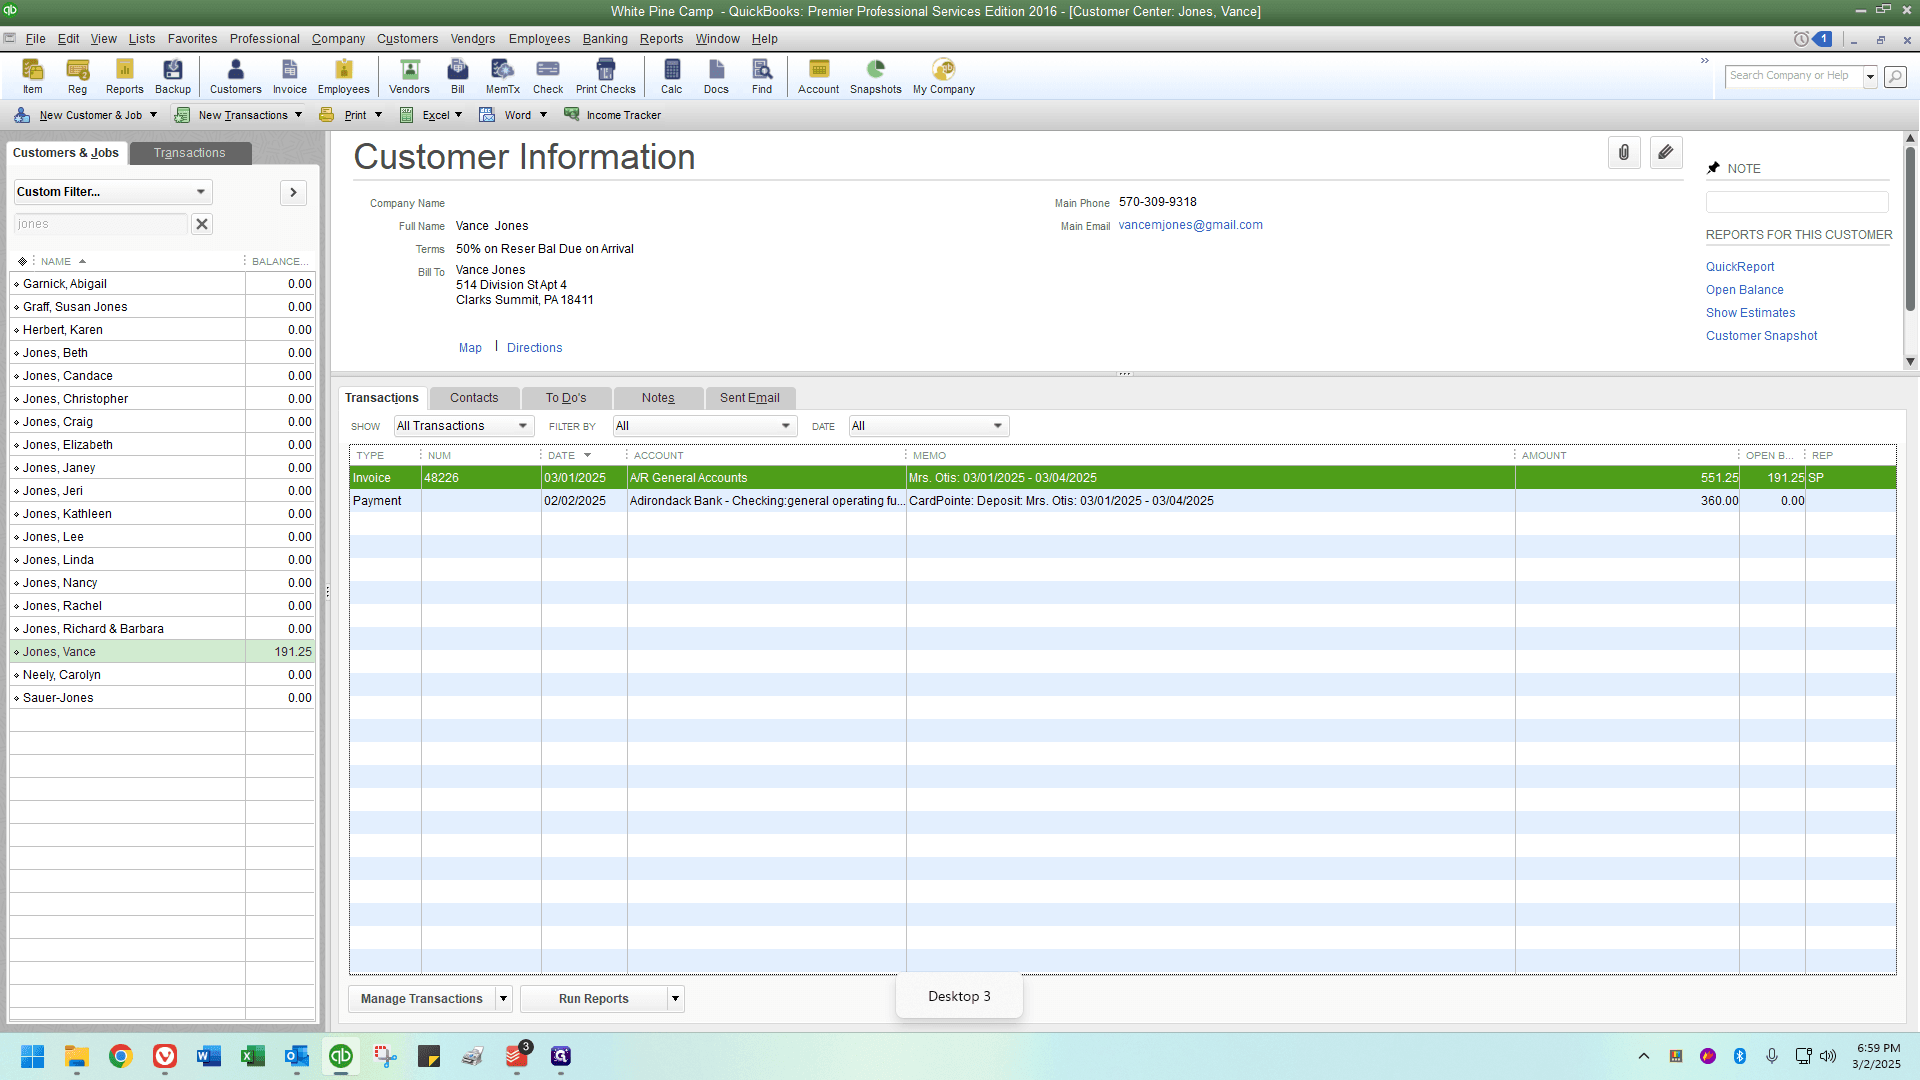Open the Reg register icon
1920x1080 pixels.
click(77, 76)
